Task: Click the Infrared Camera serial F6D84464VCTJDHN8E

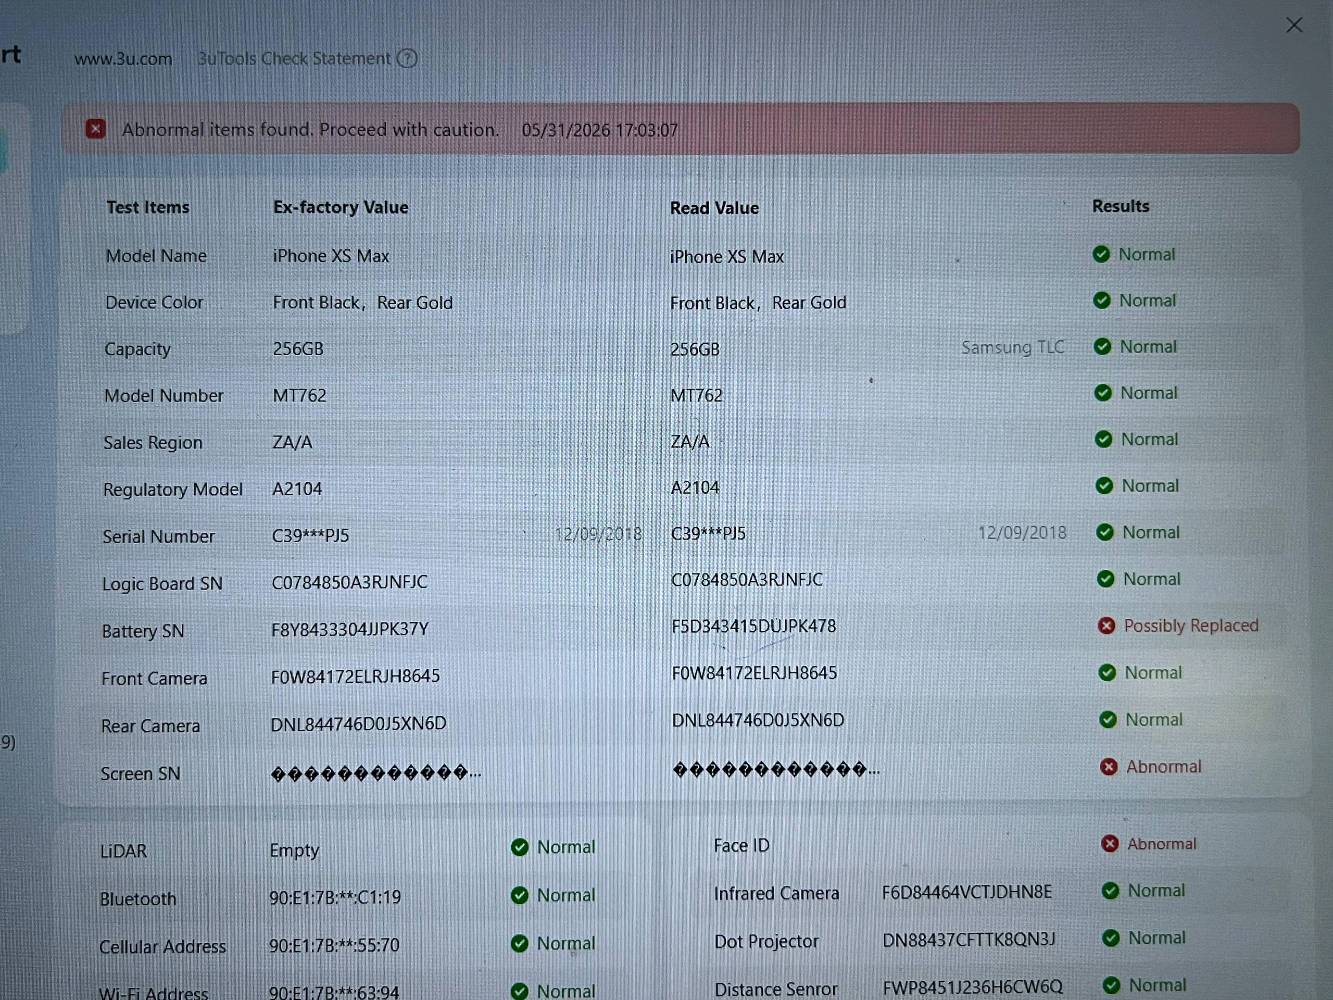Action: click(967, 892)
